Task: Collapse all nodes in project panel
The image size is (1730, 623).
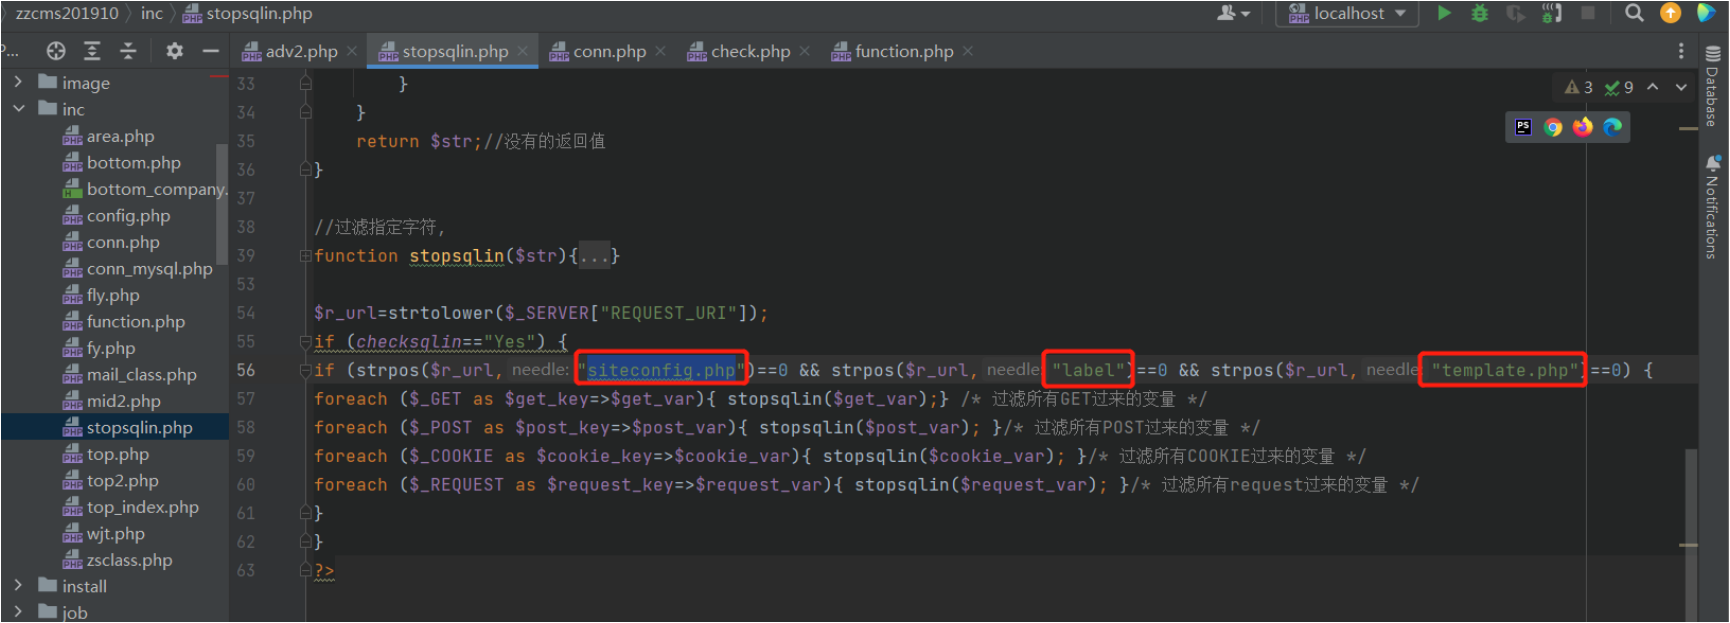Action: coord(128,51)
